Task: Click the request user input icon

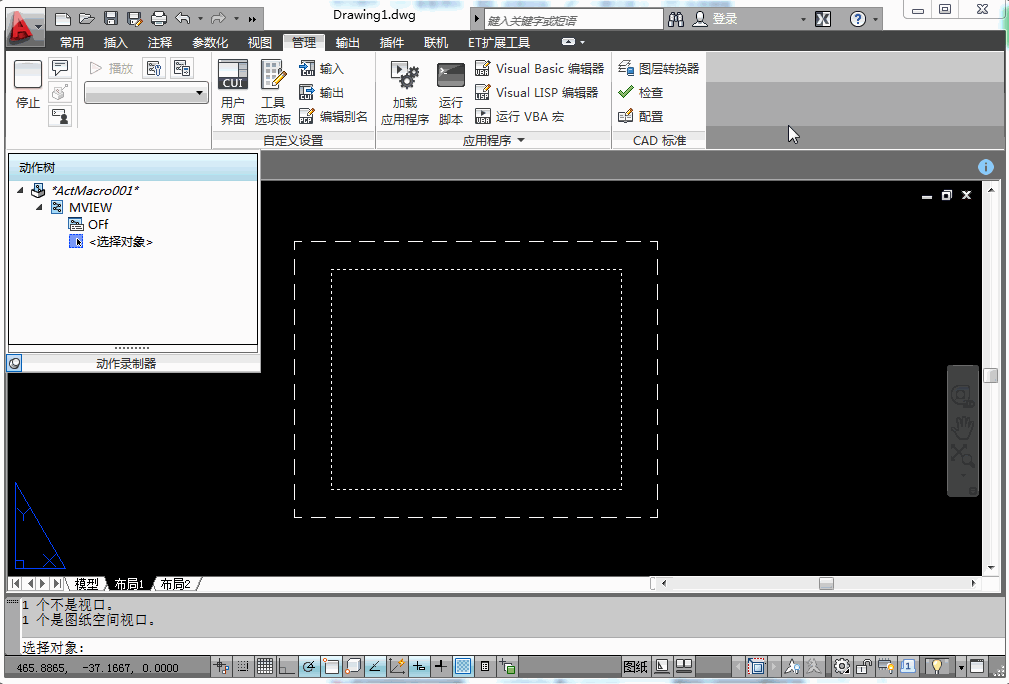Action: (x=60, y=116)
